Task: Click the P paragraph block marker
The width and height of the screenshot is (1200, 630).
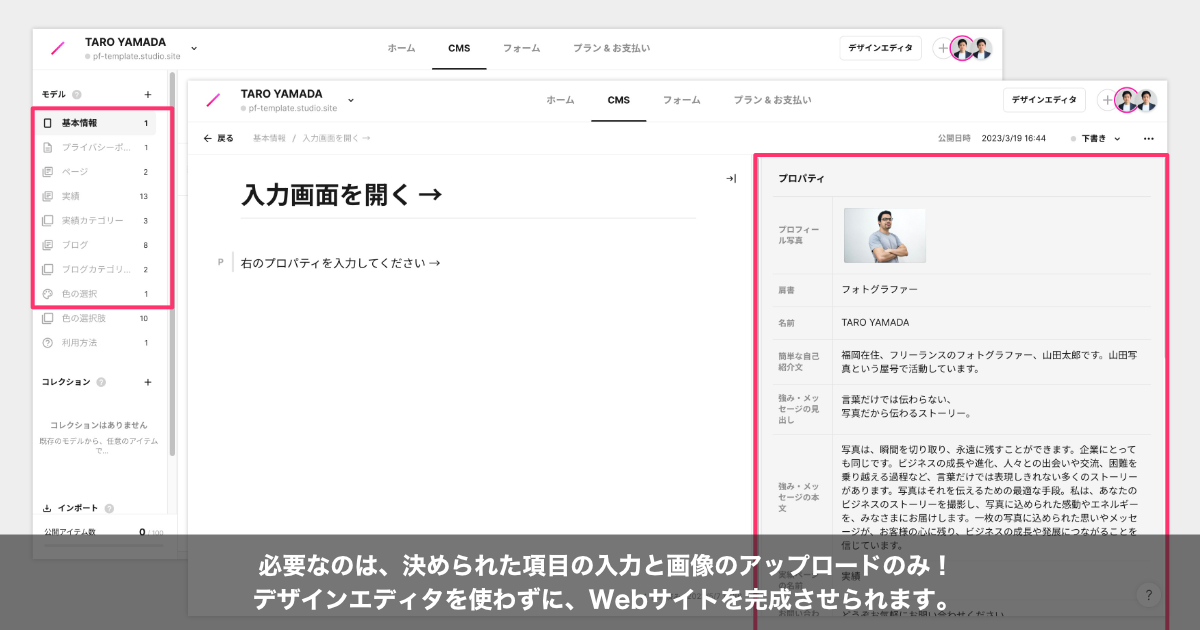Action: 221,262
